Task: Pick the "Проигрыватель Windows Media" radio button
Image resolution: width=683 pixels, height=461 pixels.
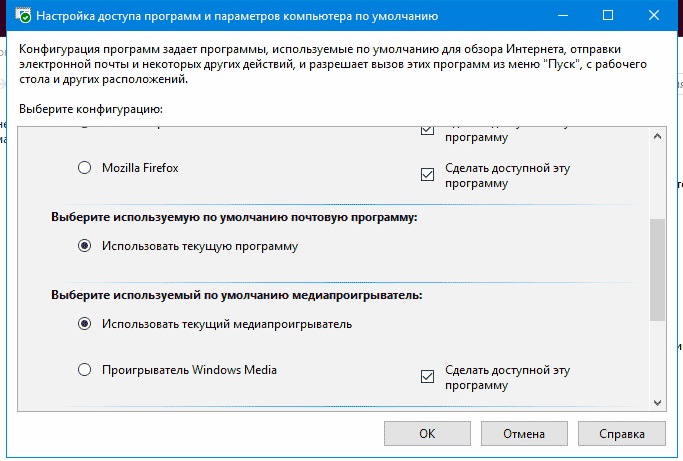Action: (x=85, y=370)
